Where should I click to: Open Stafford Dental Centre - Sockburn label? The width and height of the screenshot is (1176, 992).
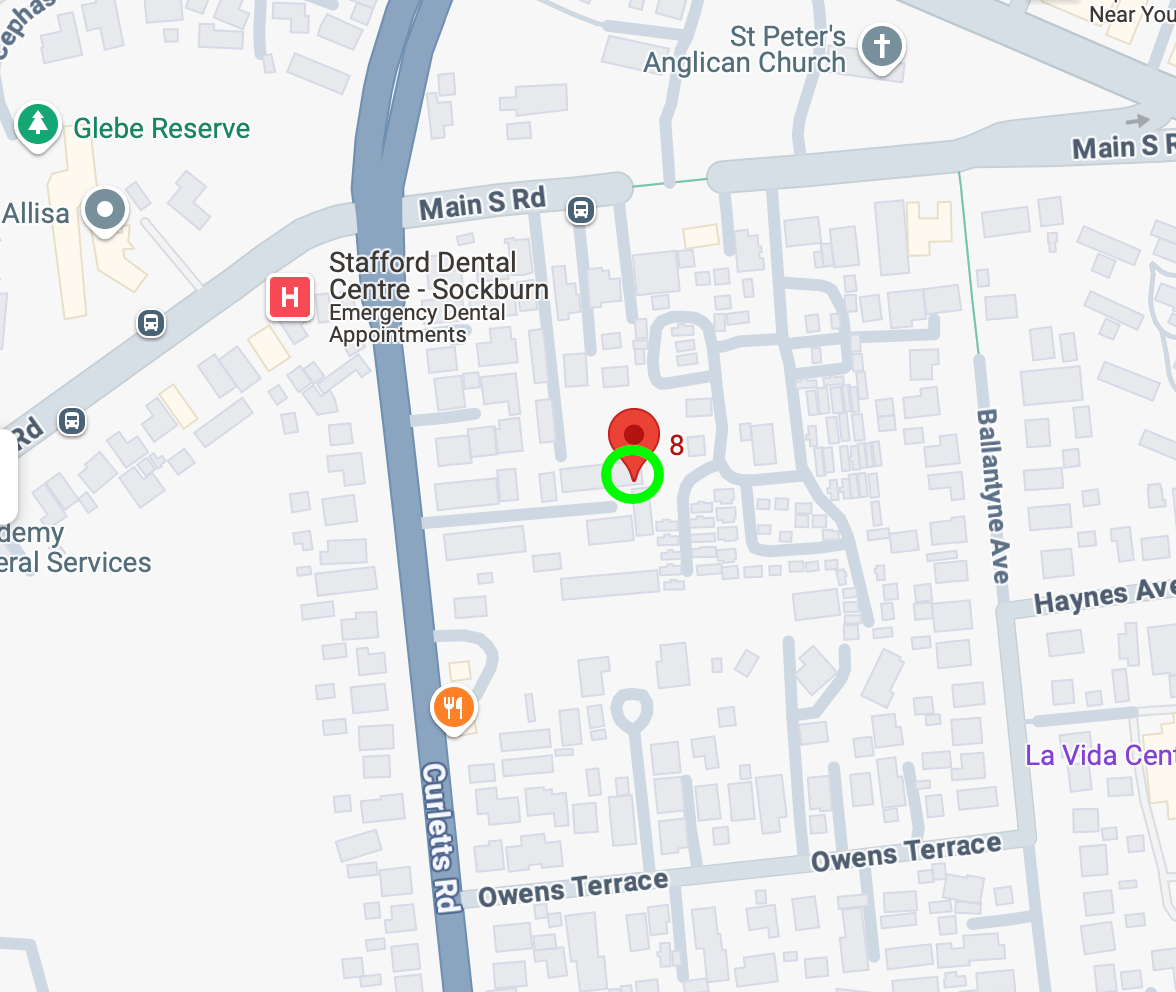coord(439,276)
